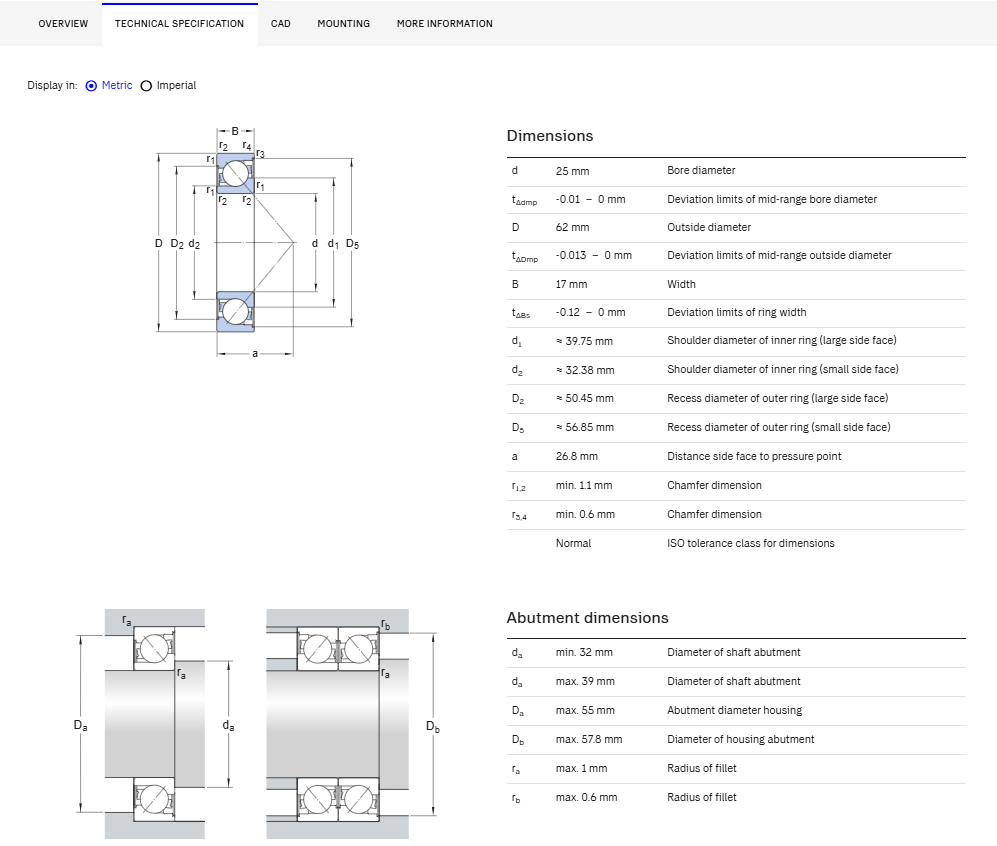Click the value -0.12 – 0 mm
Screen dimensions: 997x846
(590, 312)
